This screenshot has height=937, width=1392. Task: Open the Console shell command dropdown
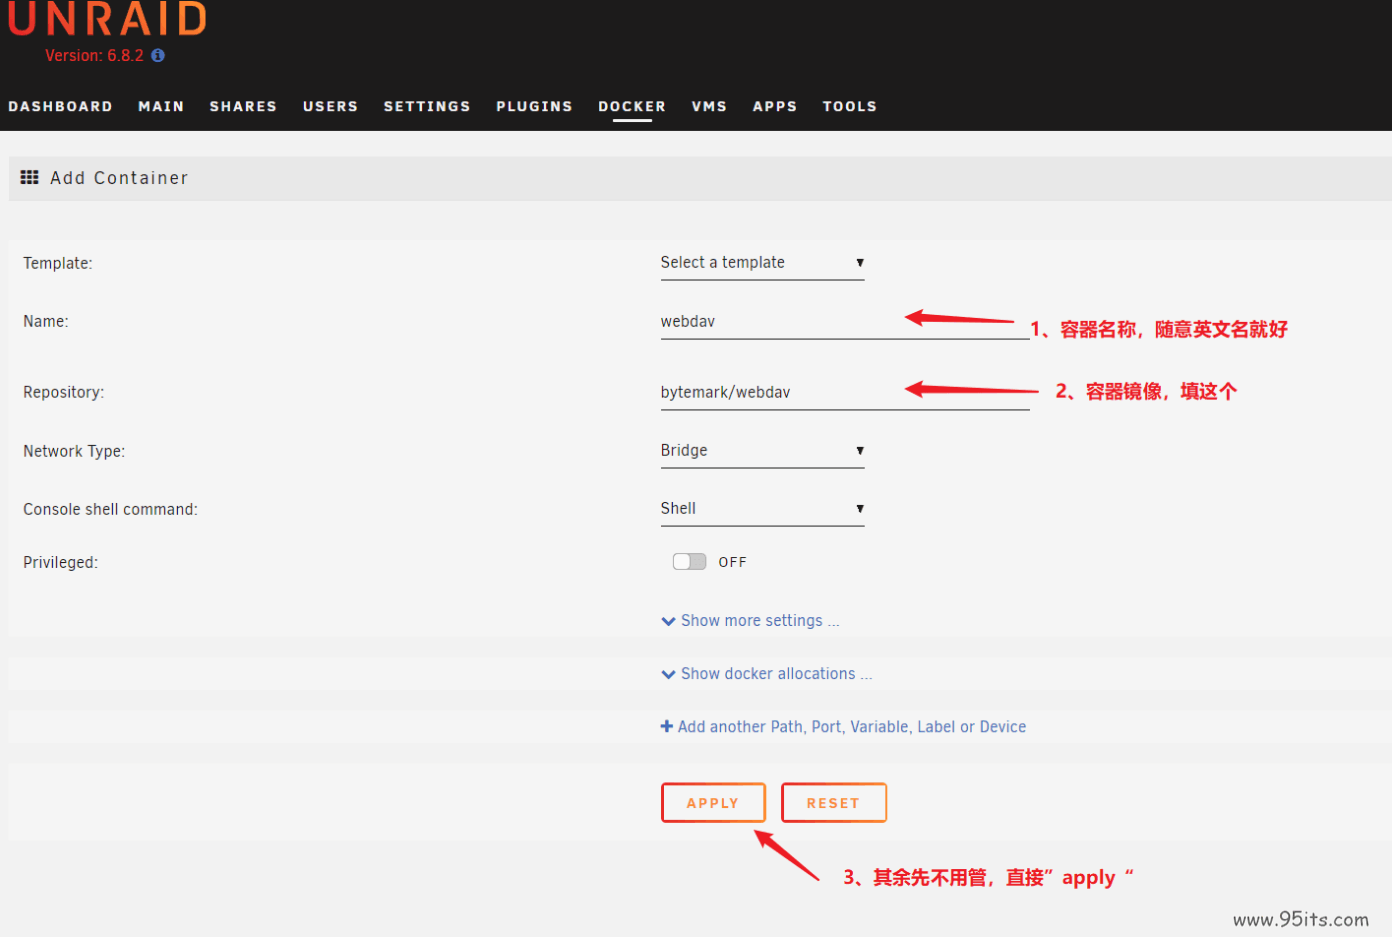[x=762, y=509]
